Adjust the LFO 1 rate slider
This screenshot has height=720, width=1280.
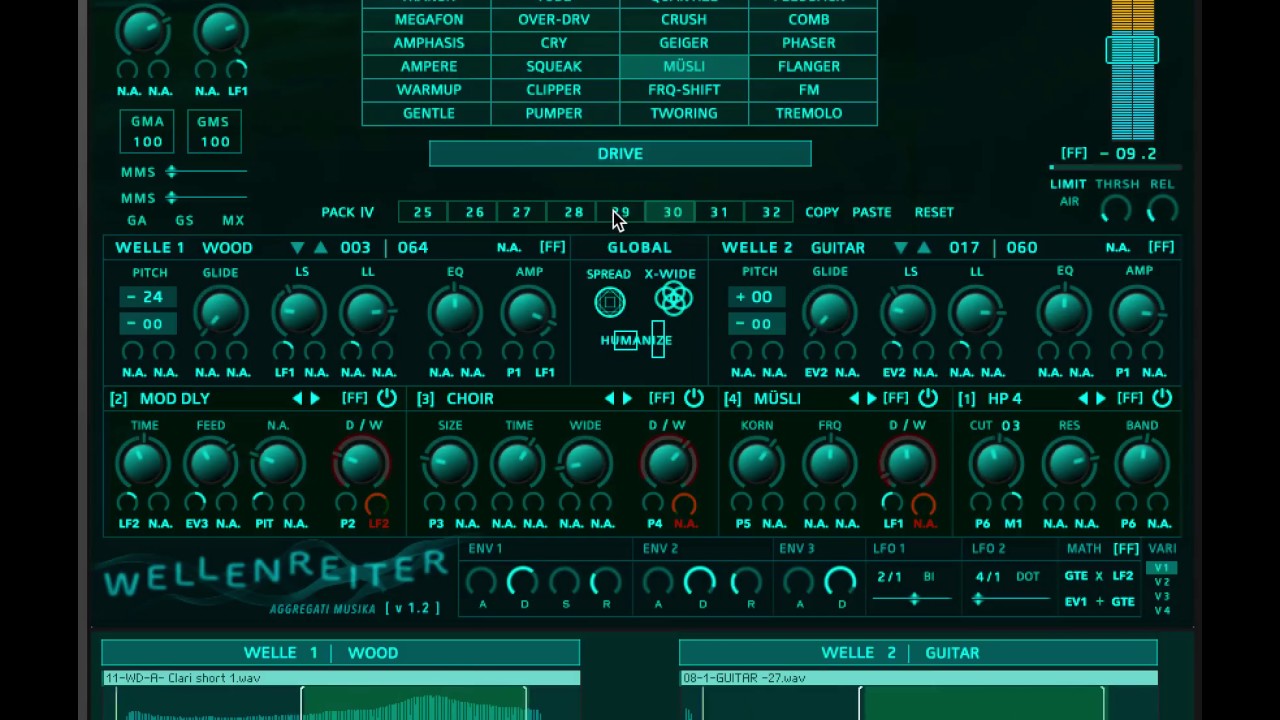tap(913, 599)
